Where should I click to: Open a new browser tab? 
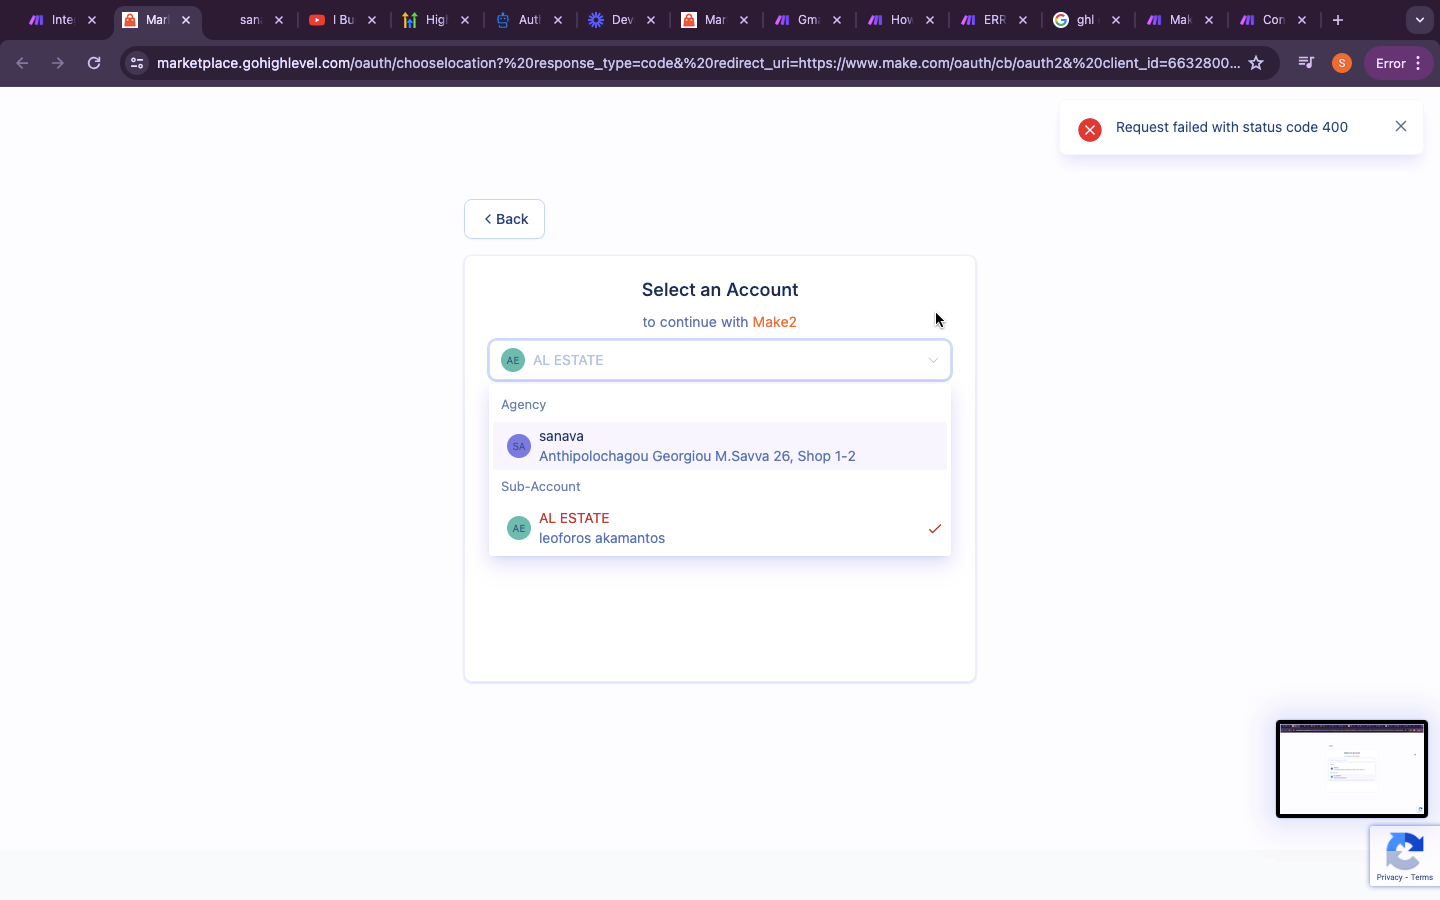click(1338, 20)
